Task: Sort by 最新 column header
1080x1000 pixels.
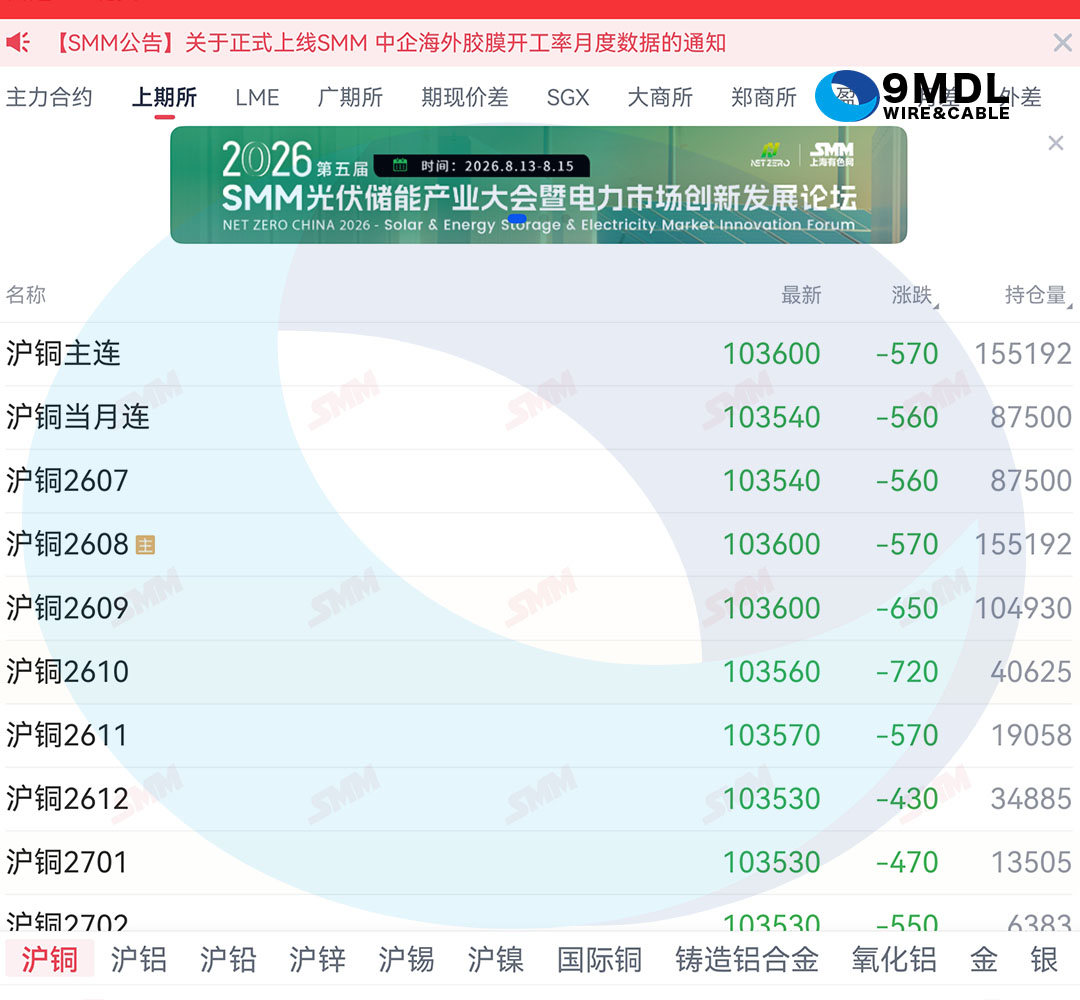Action: coord(801,295)
